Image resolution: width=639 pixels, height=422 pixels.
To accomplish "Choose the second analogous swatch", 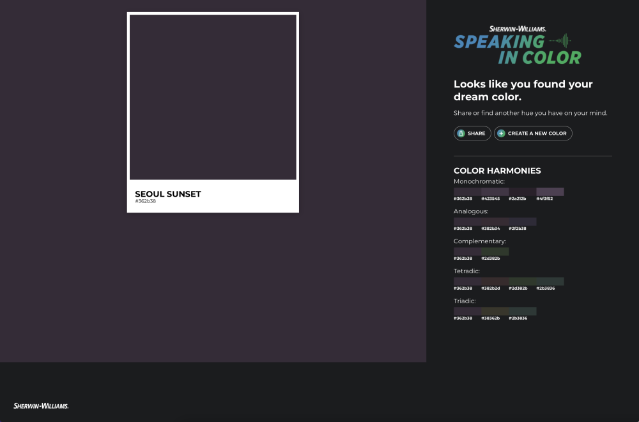I will pyautogui.click(x=495, y=222).
